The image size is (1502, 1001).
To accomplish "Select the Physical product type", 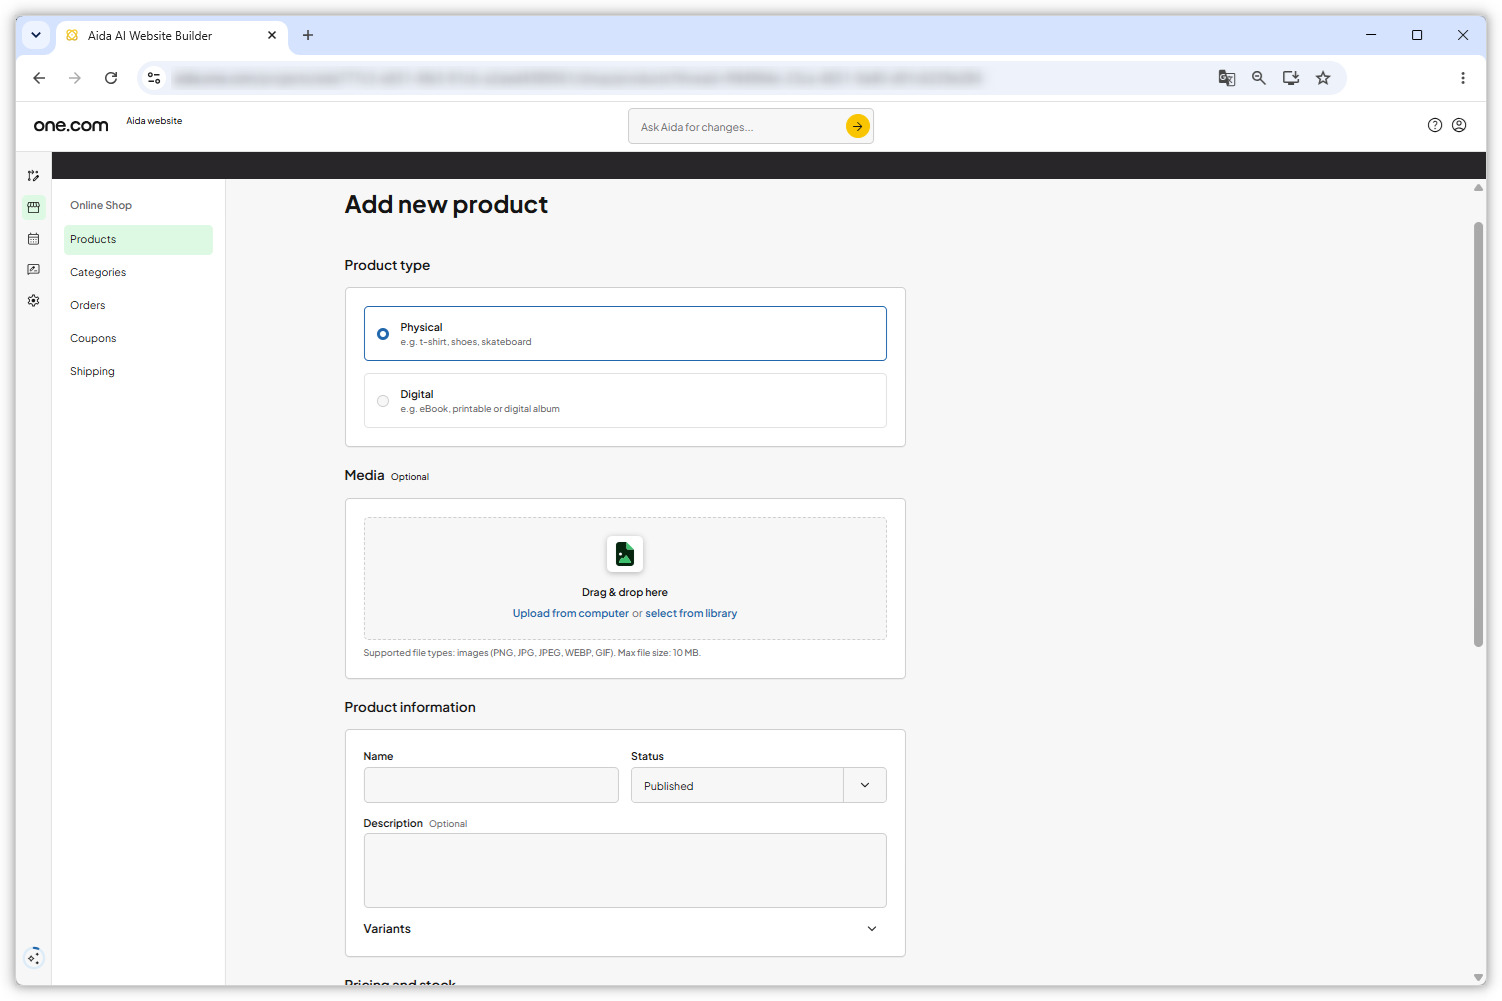I will (x=625, y=333).
